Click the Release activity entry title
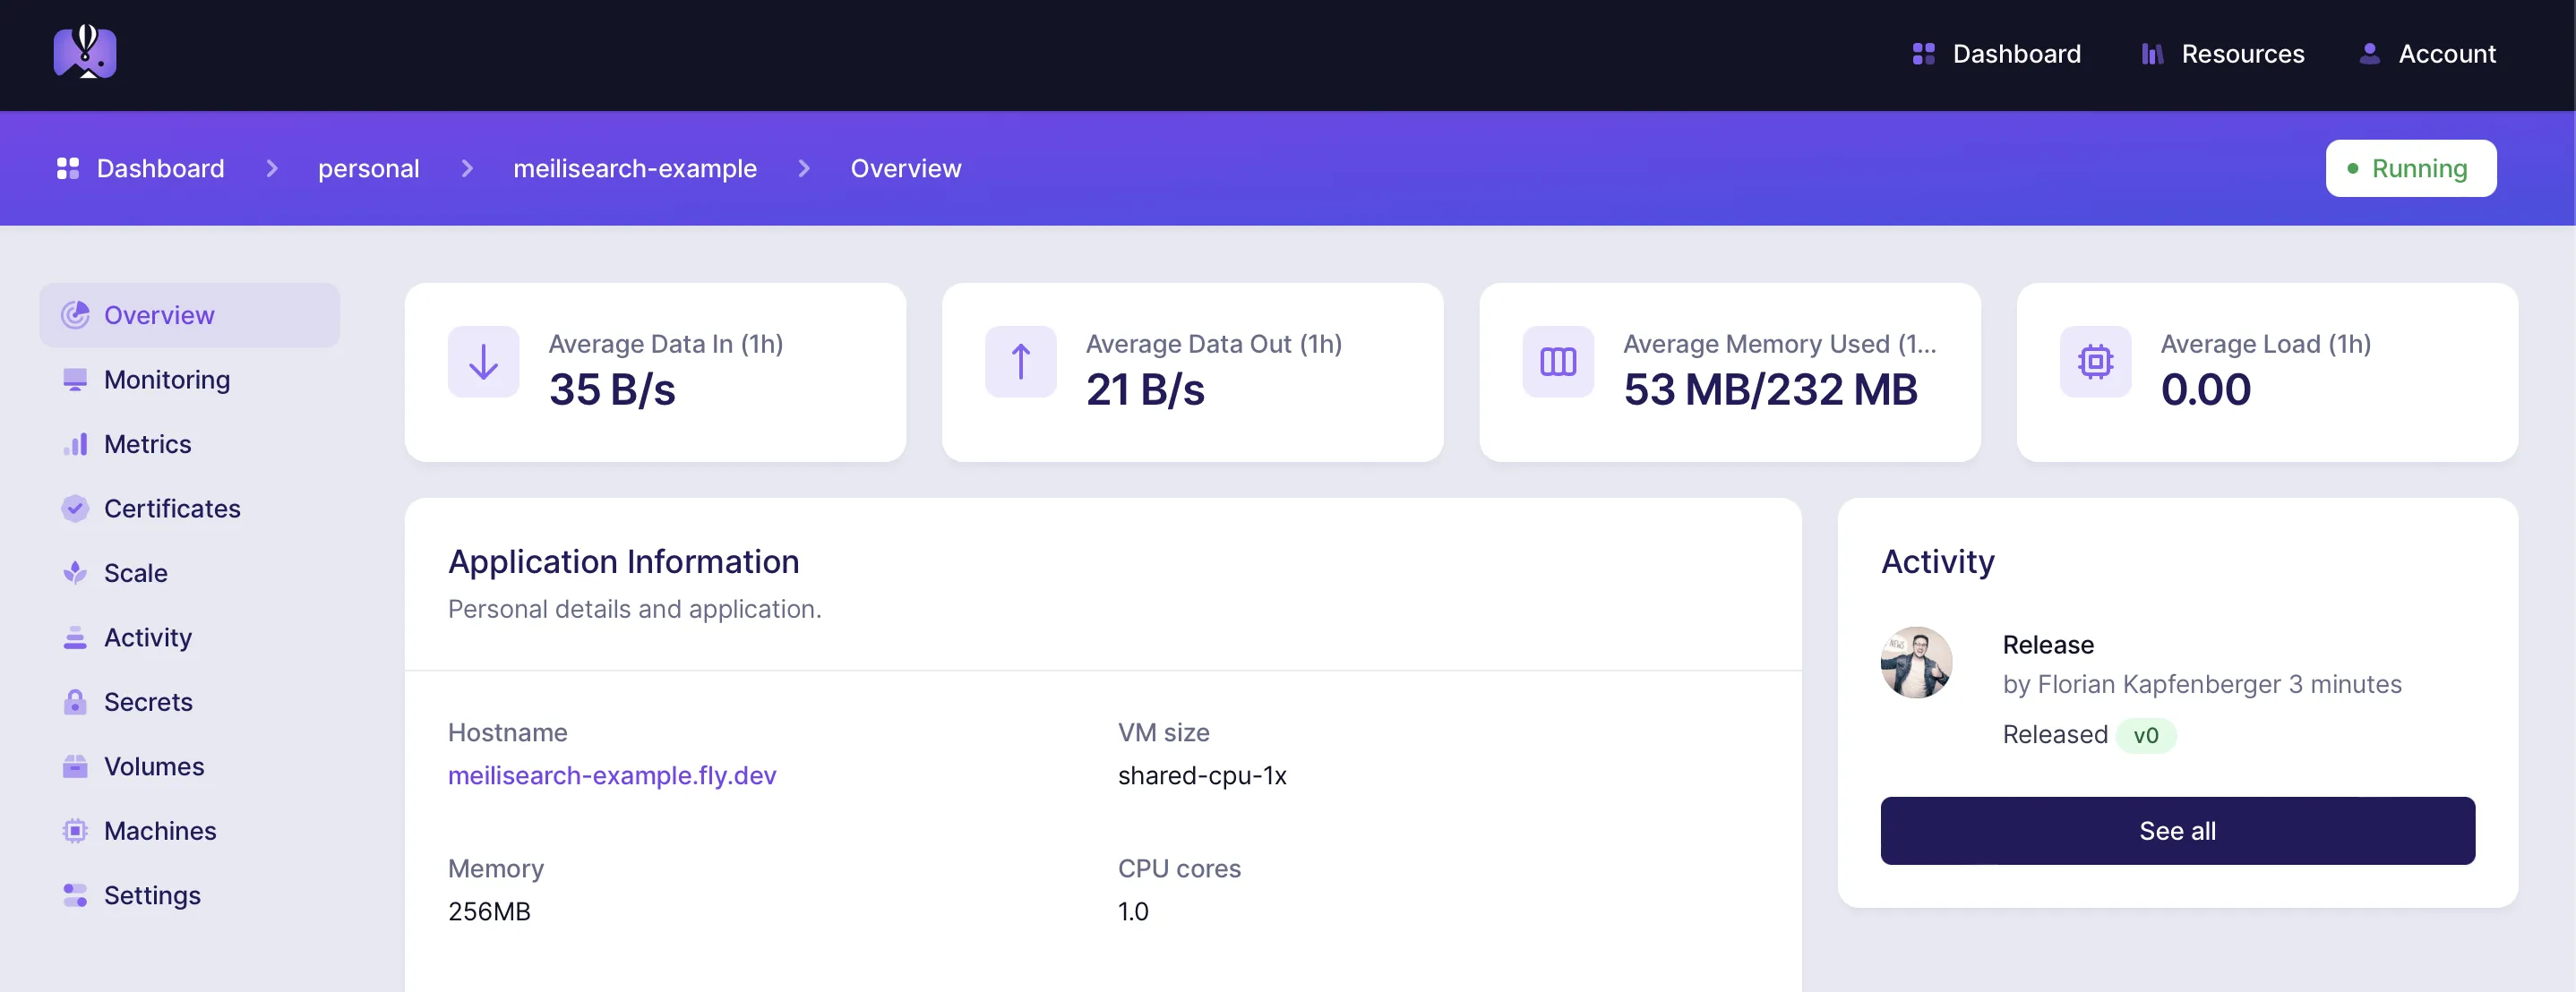This screenshot has width=2576, height=992. tap(2048, 645)
